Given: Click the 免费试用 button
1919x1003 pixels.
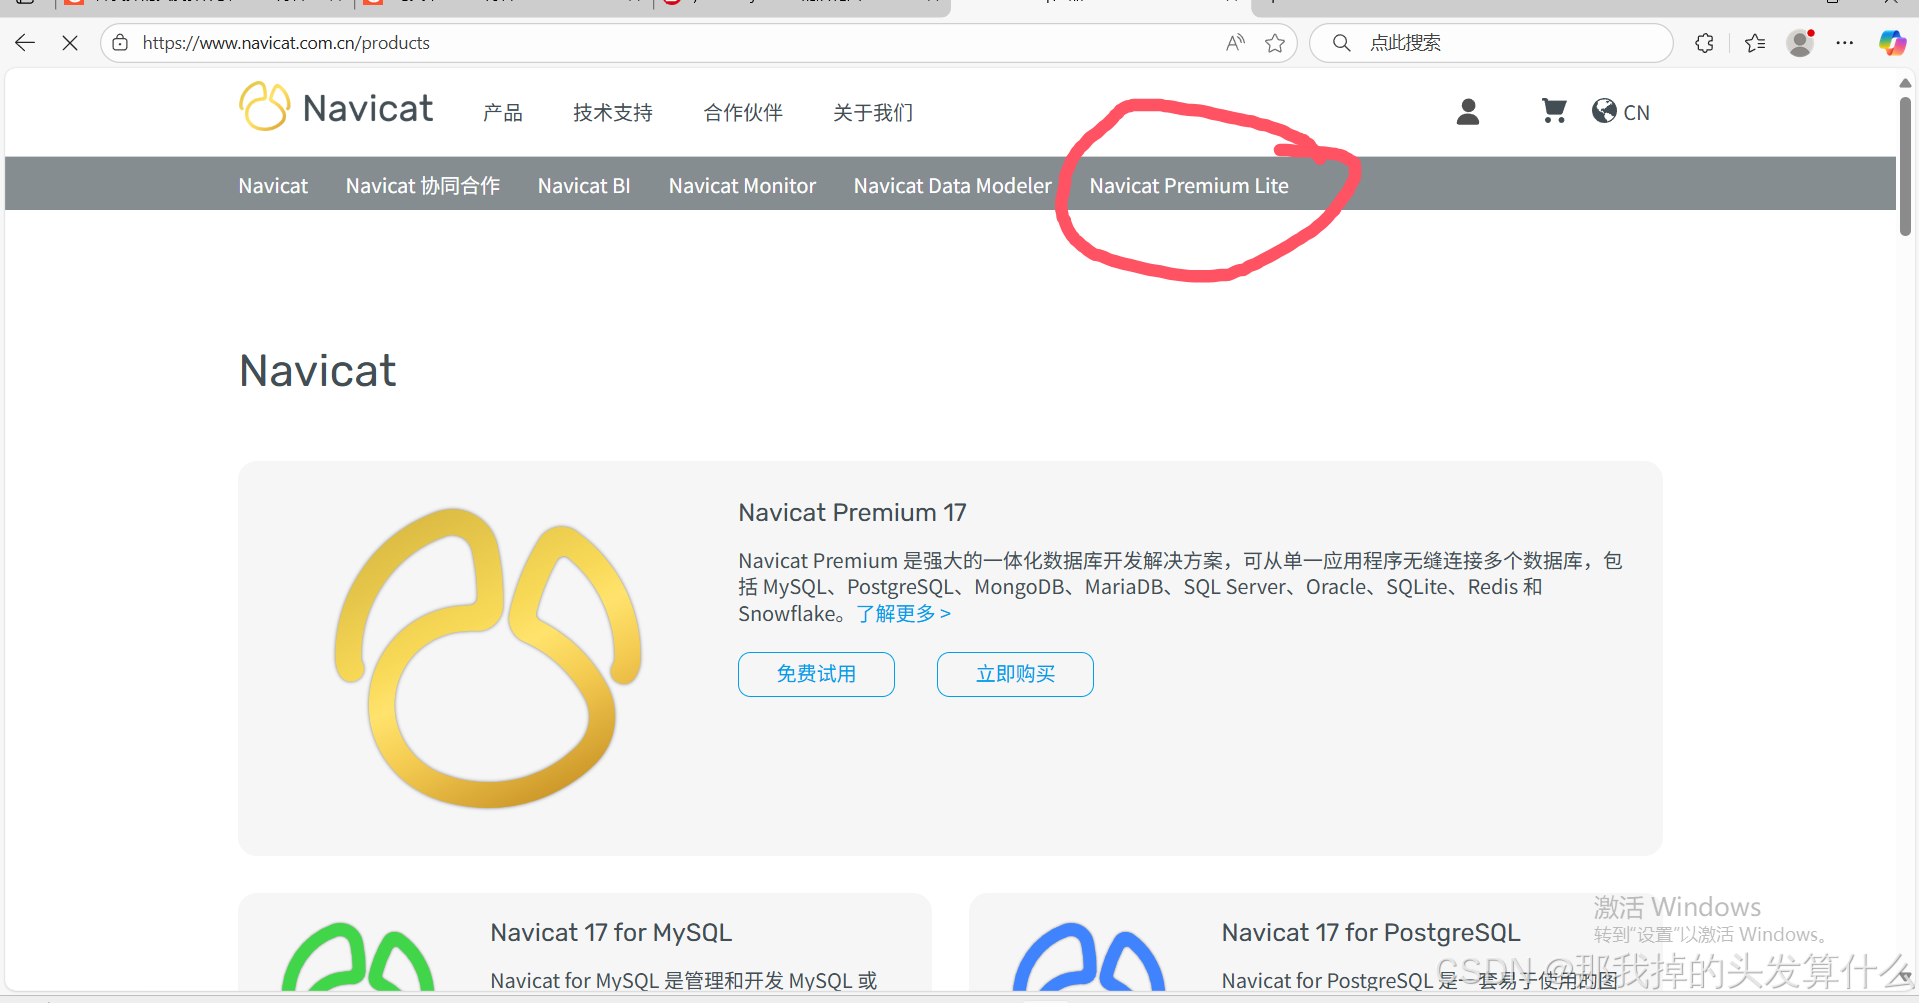Looking at the screenshot, I should click(x=816, y=674).
